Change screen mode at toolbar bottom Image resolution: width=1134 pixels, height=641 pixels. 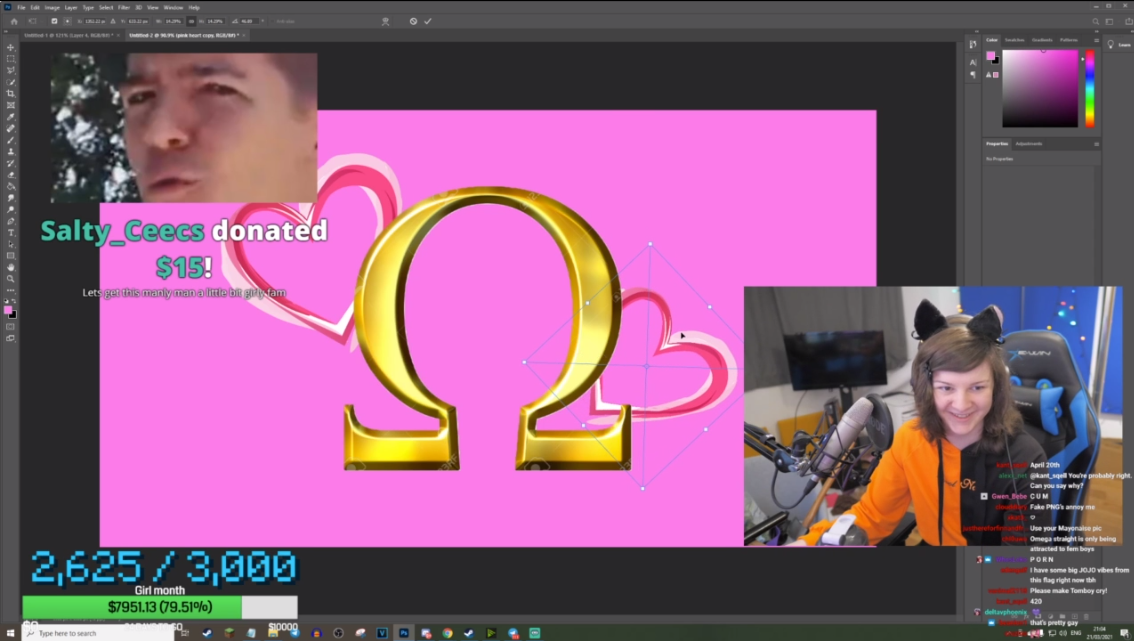tap(11, 338)
